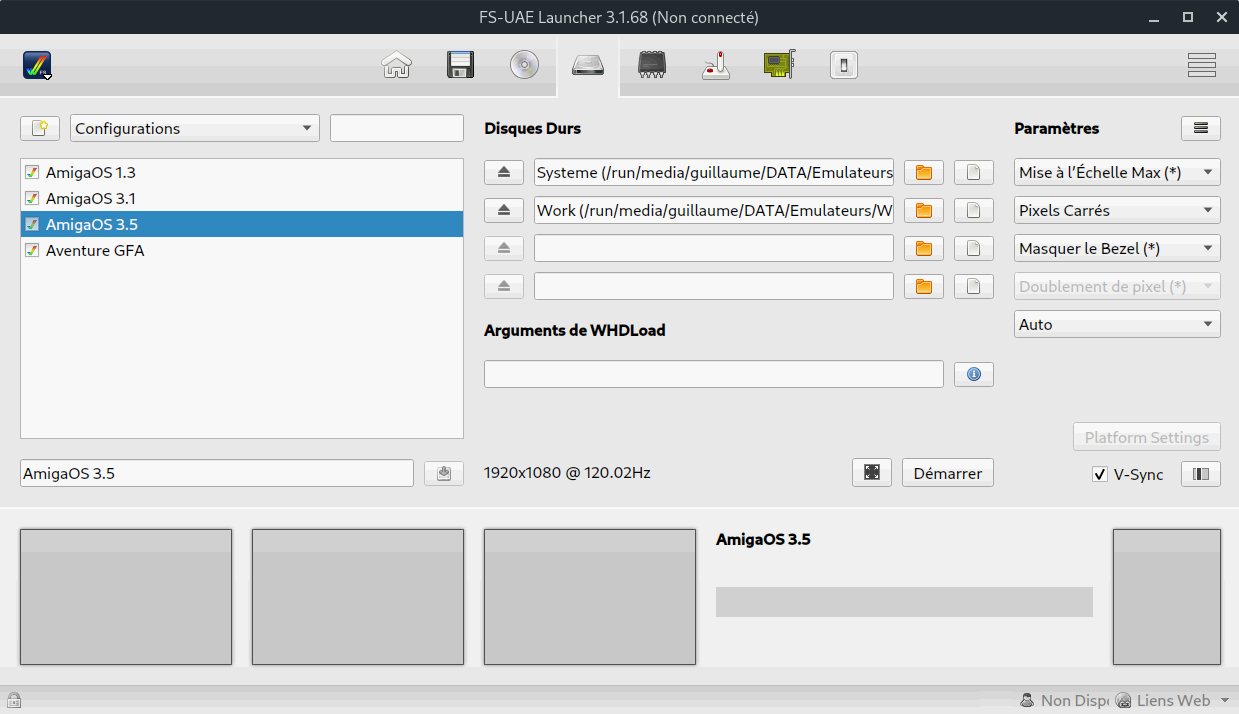Click the fourth empty hard drive field
The height and width of the screenshot is (714, 1239).
[x=714, y=286]
